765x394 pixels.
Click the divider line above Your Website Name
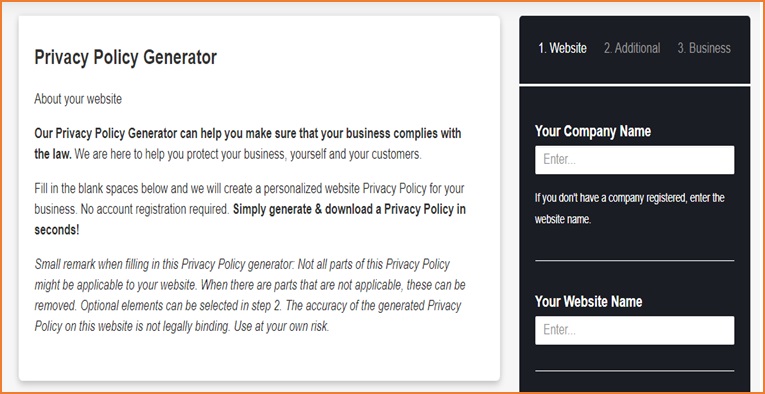click(634, 260)
